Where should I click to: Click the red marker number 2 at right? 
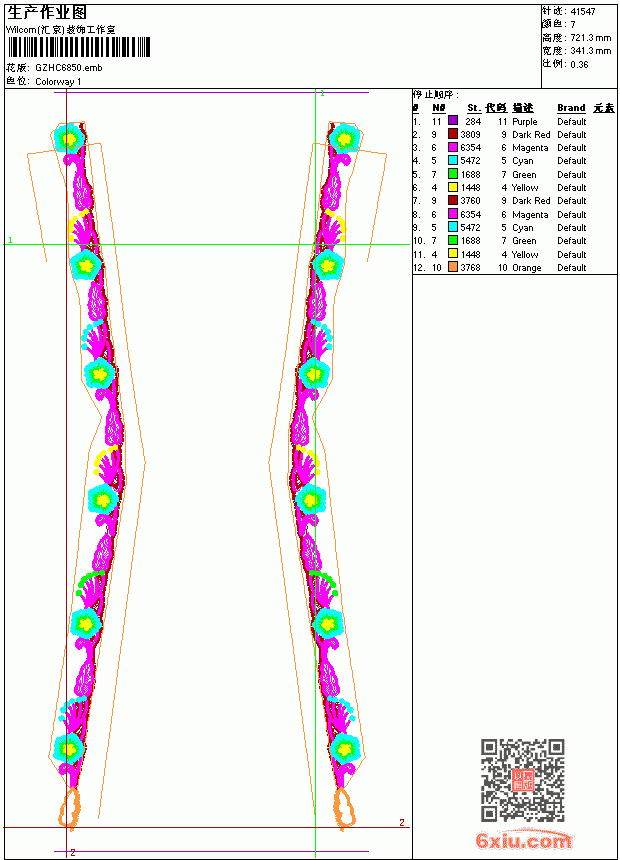point(402,822)
